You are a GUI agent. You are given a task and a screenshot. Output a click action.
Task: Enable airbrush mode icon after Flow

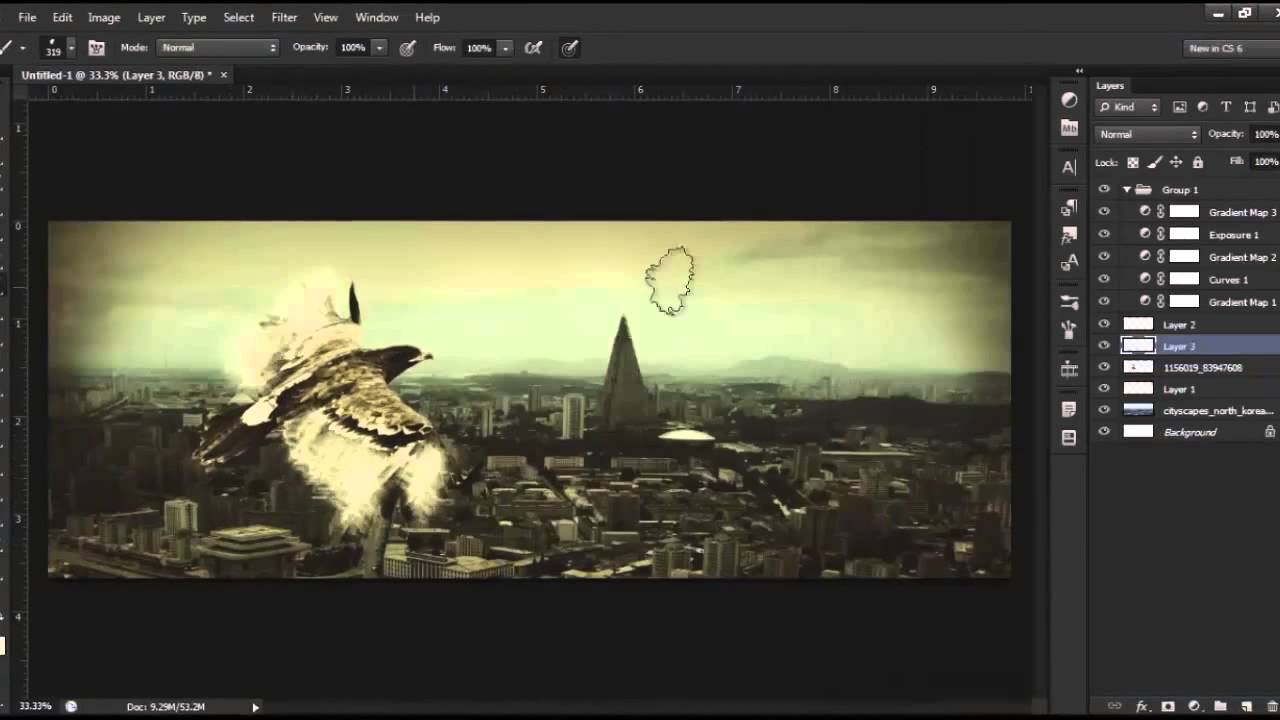[534, 48]
